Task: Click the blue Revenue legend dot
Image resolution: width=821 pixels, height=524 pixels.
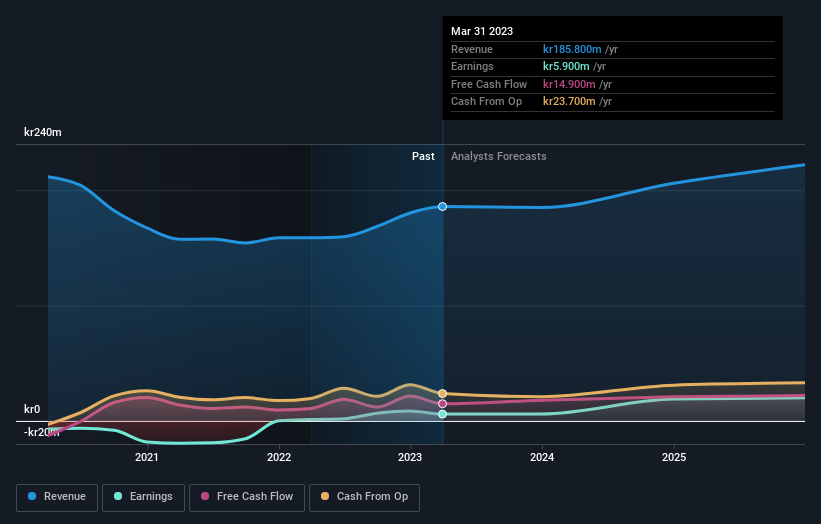Action: 32,496
